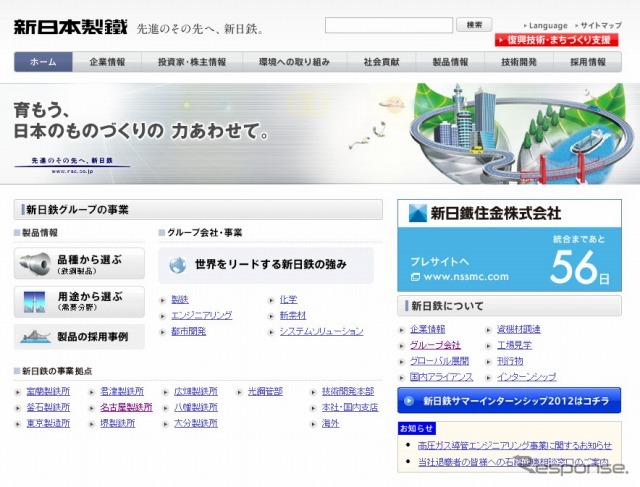
Task: Open the 資機材調達 link
Action: click(518, 329)
